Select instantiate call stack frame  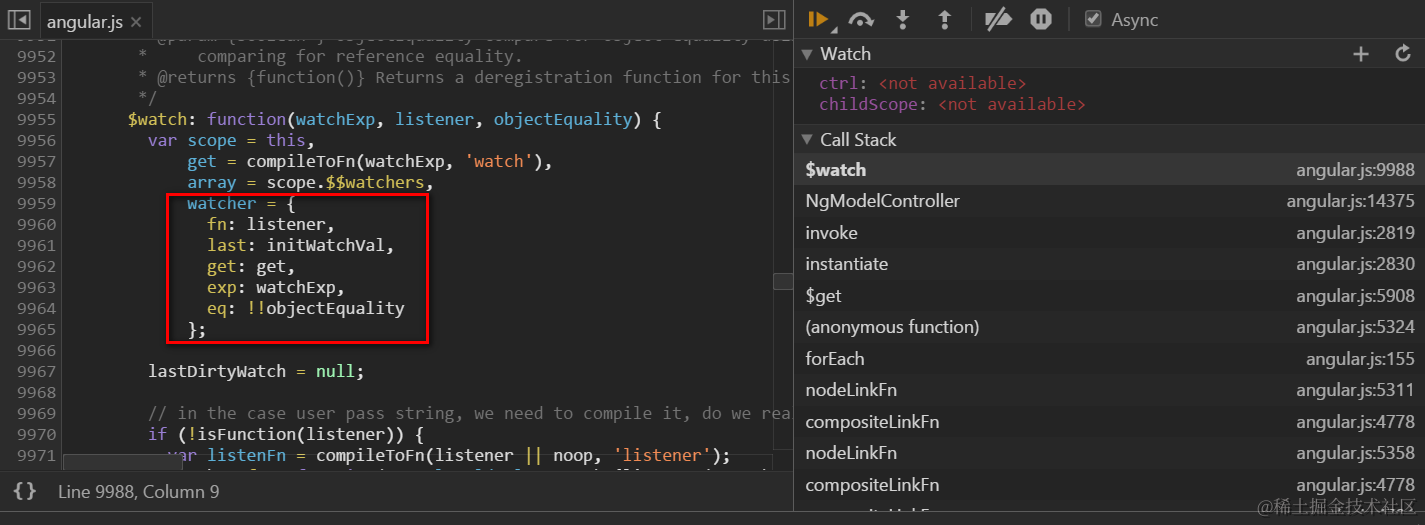(x=1109, y=264)
